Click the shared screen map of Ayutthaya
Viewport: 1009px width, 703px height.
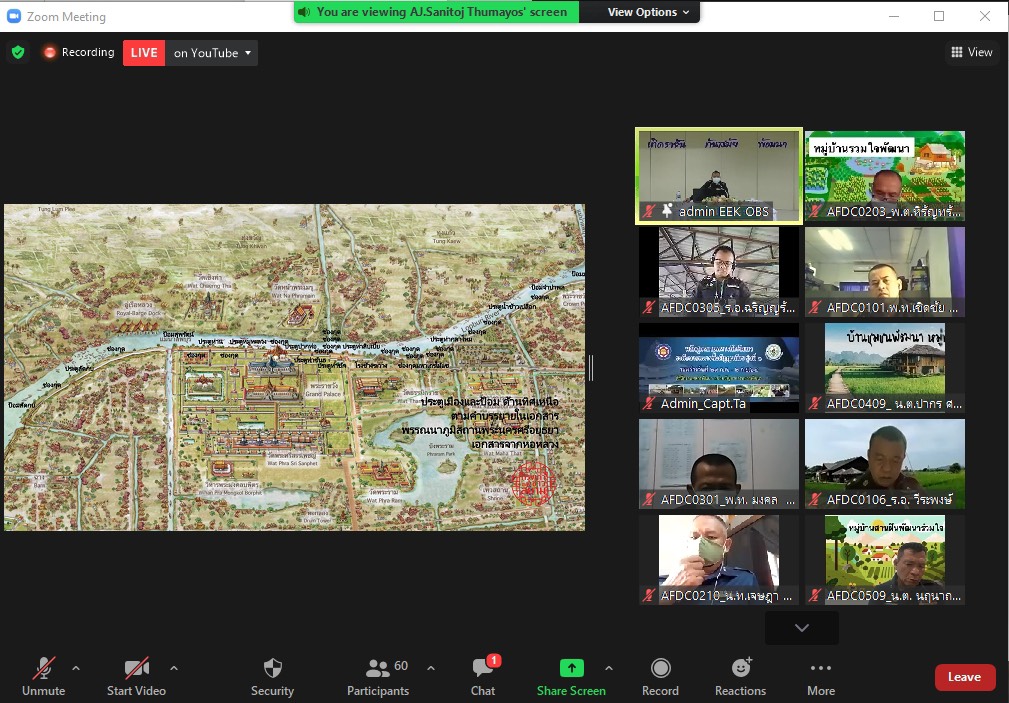[295, 368]
